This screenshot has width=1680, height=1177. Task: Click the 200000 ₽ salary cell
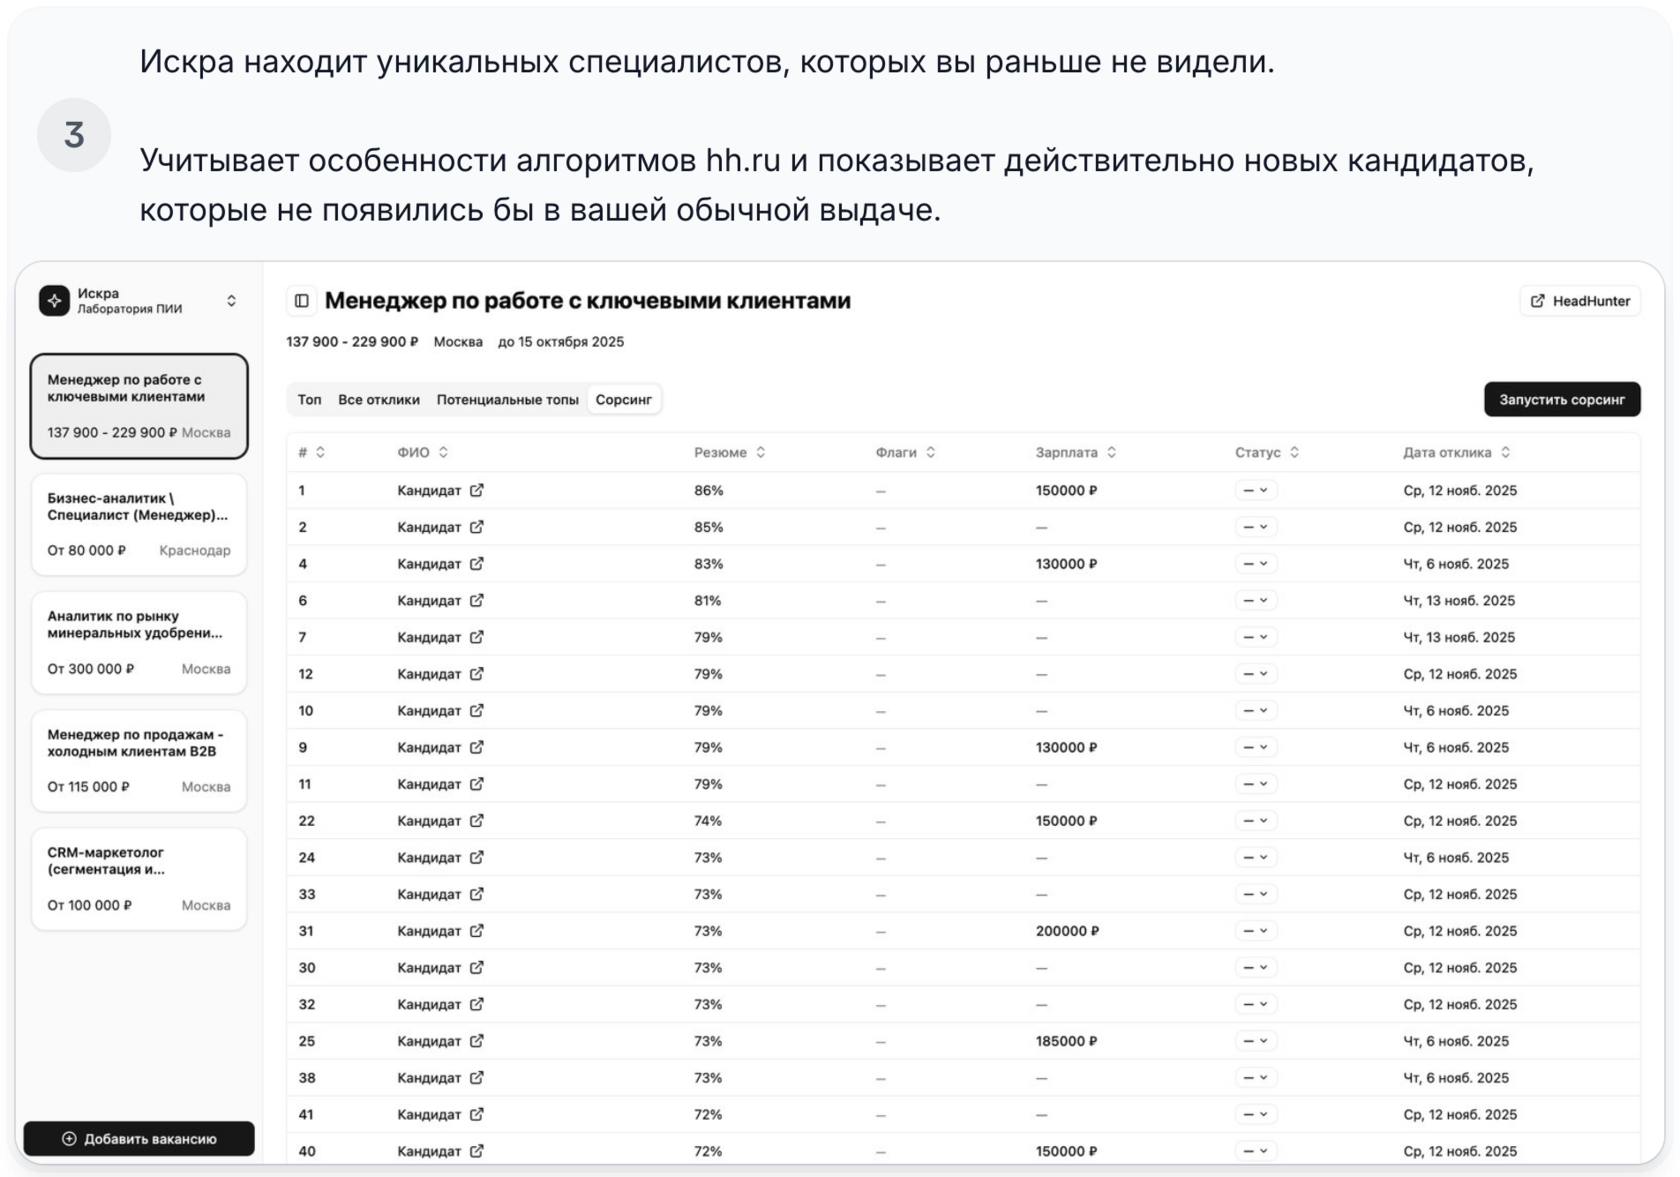[x=1067, y=931]
